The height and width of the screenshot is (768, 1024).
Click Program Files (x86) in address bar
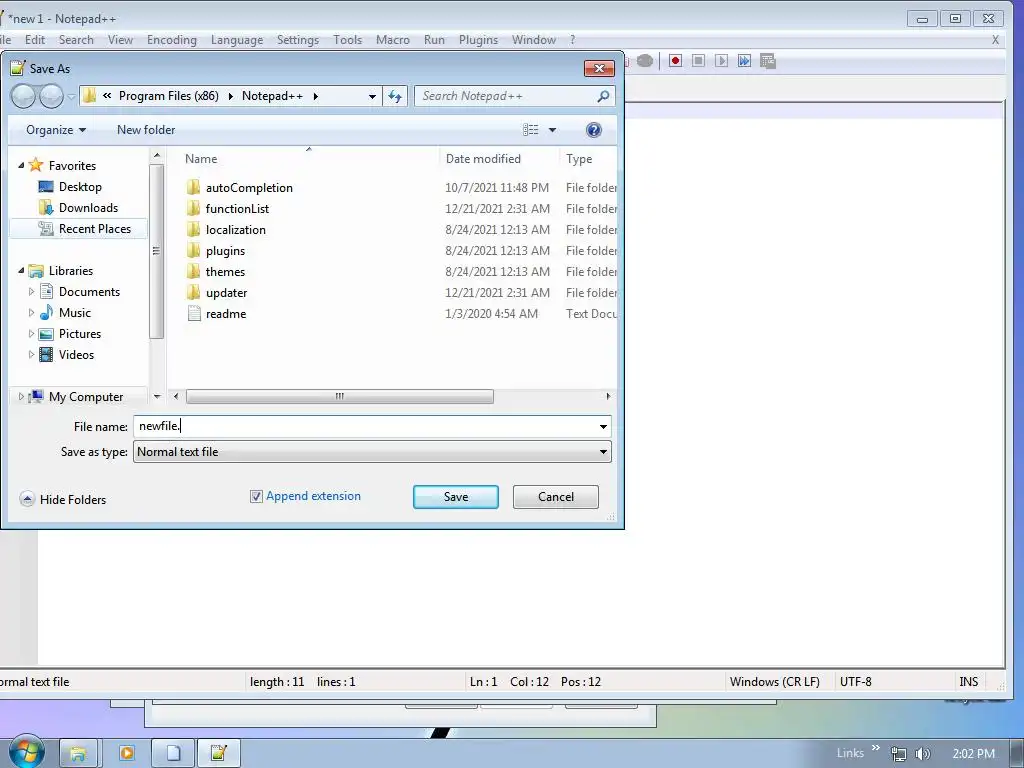pyautogui.click(x=168, y=96)
